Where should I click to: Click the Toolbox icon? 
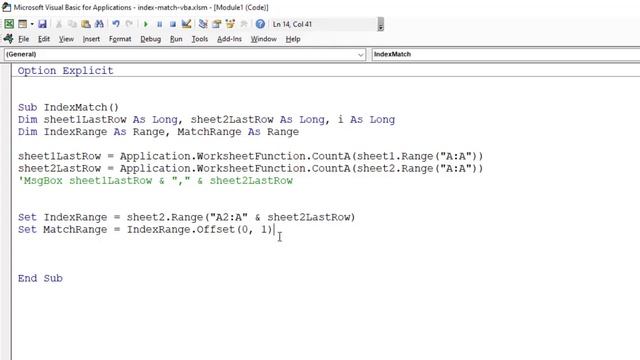click(244, 24)
